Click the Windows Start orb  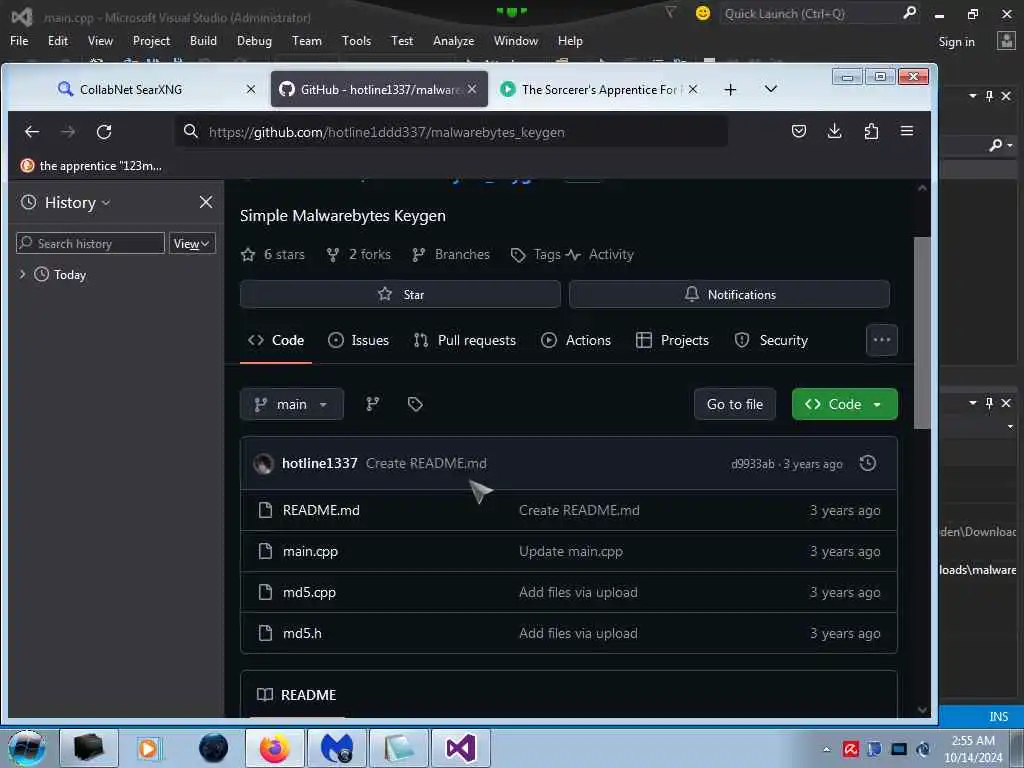click(x=27, y=748)
